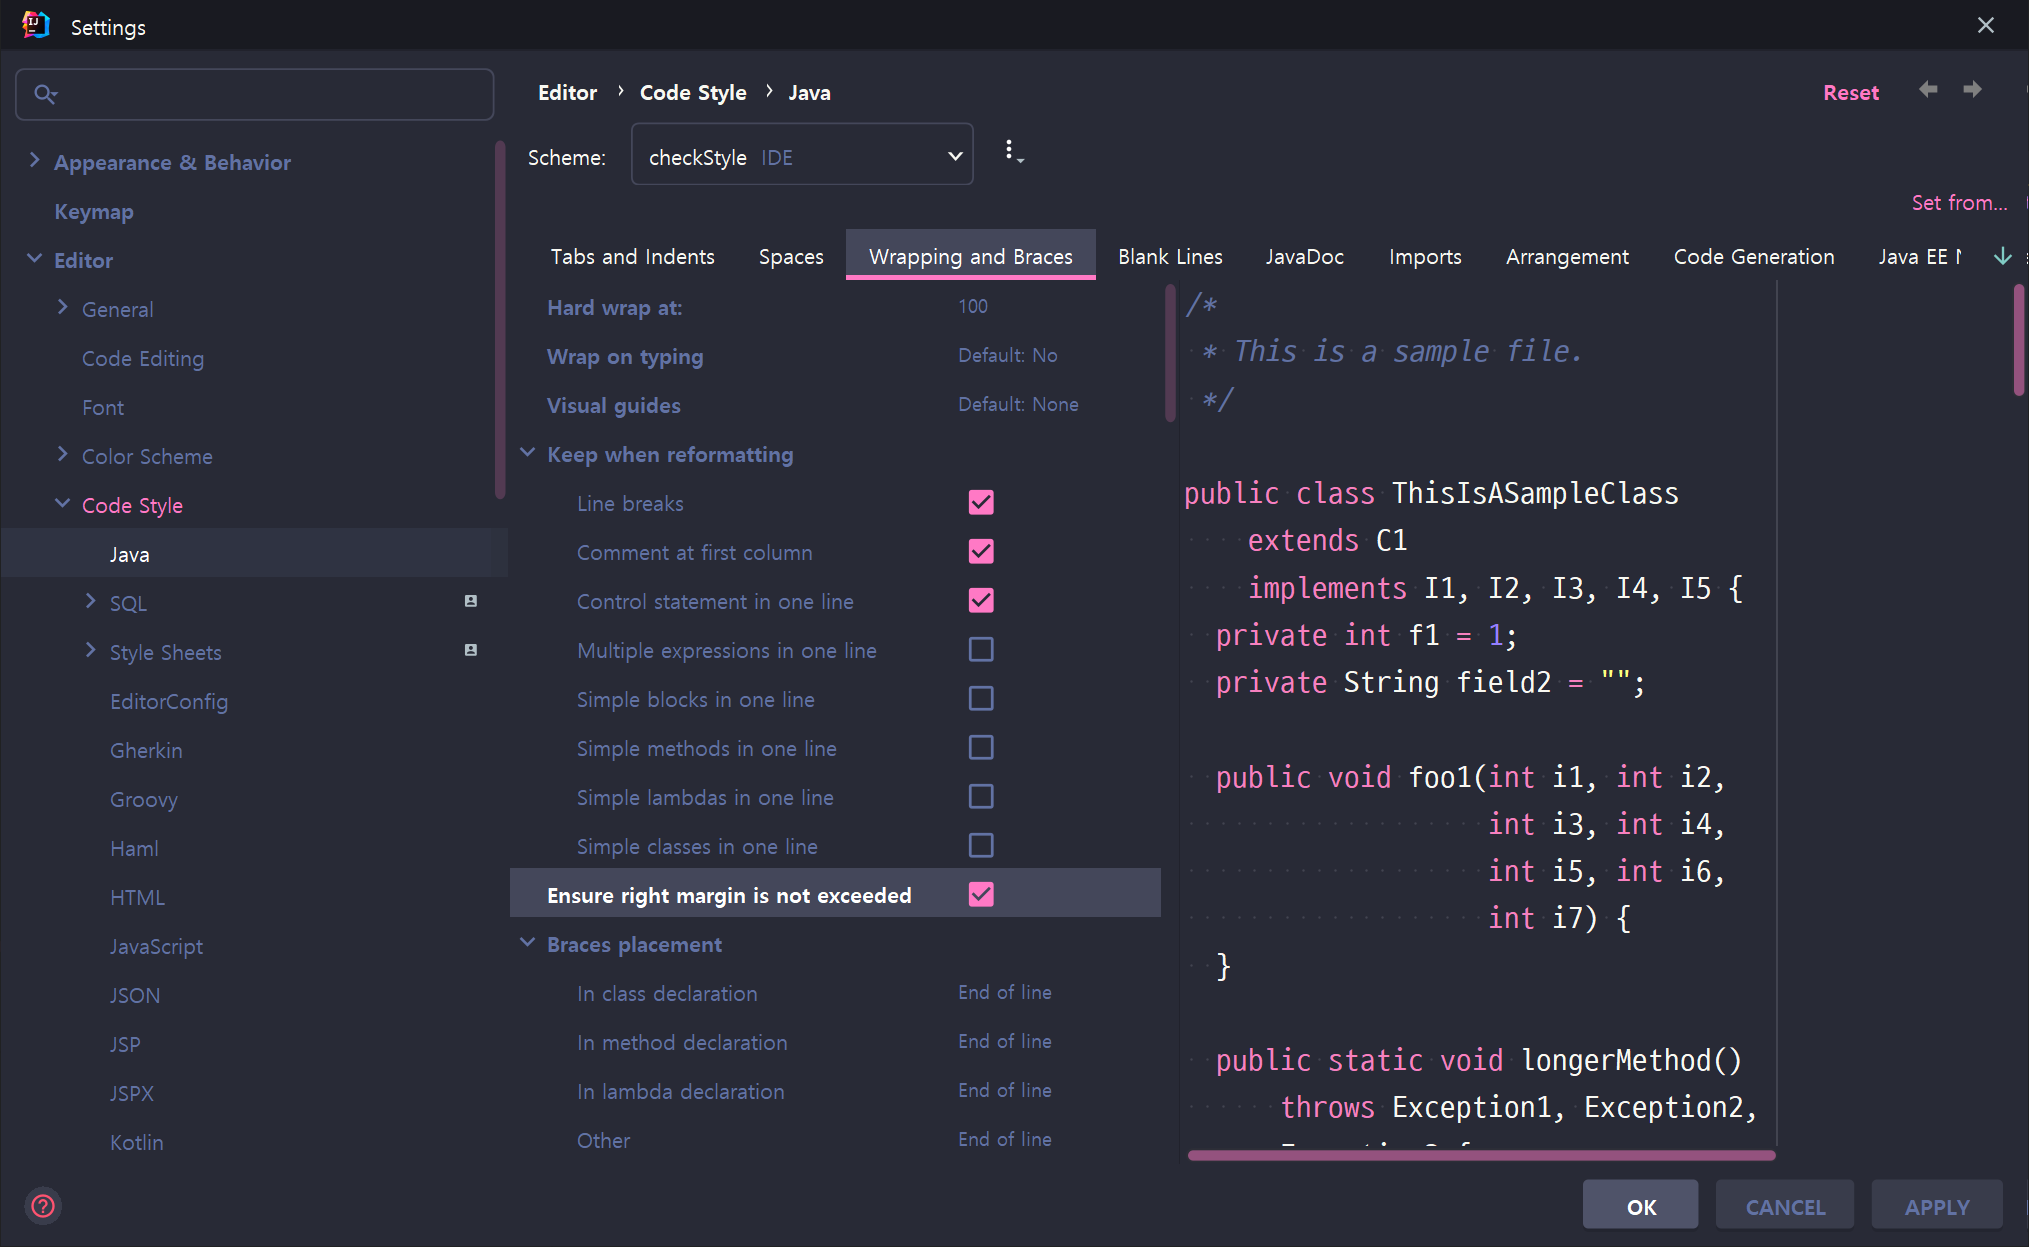This screenshot has height=1247, width=2029.
Task: Click the back navigation arrow
Action: [1928, 90]
